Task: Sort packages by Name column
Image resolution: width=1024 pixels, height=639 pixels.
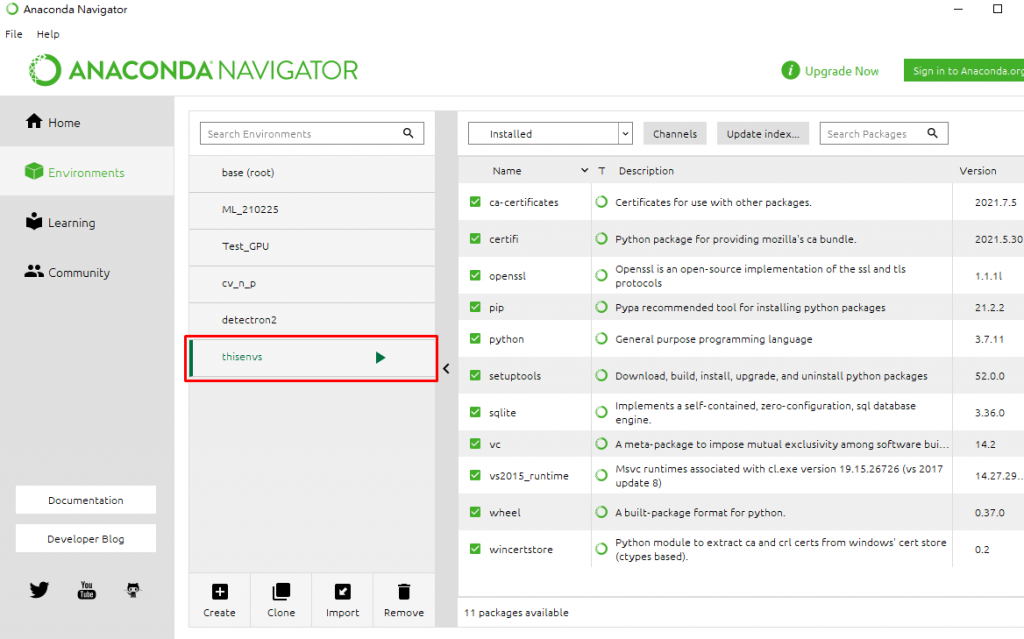Action: (x=507, y=171)
